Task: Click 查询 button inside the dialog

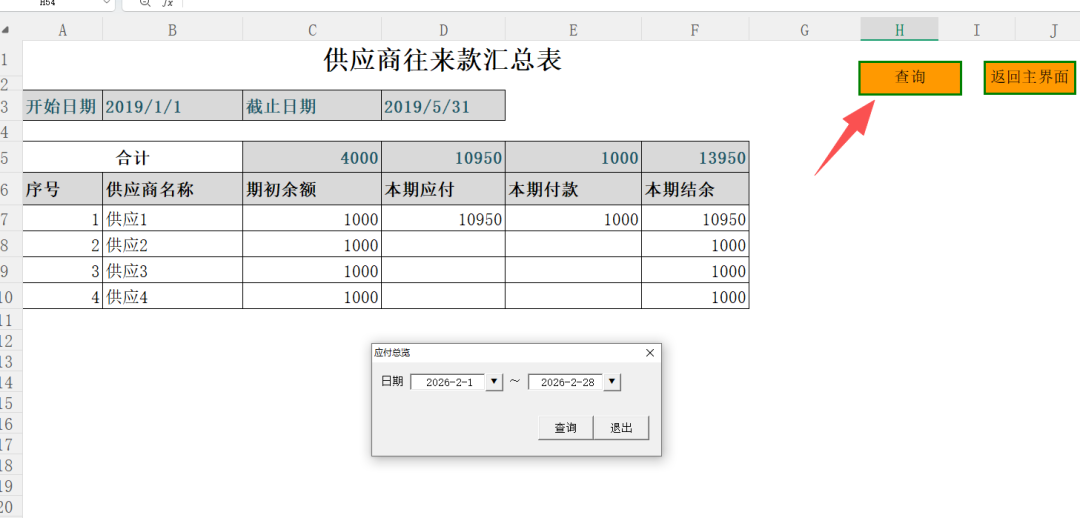Action: 565,428
